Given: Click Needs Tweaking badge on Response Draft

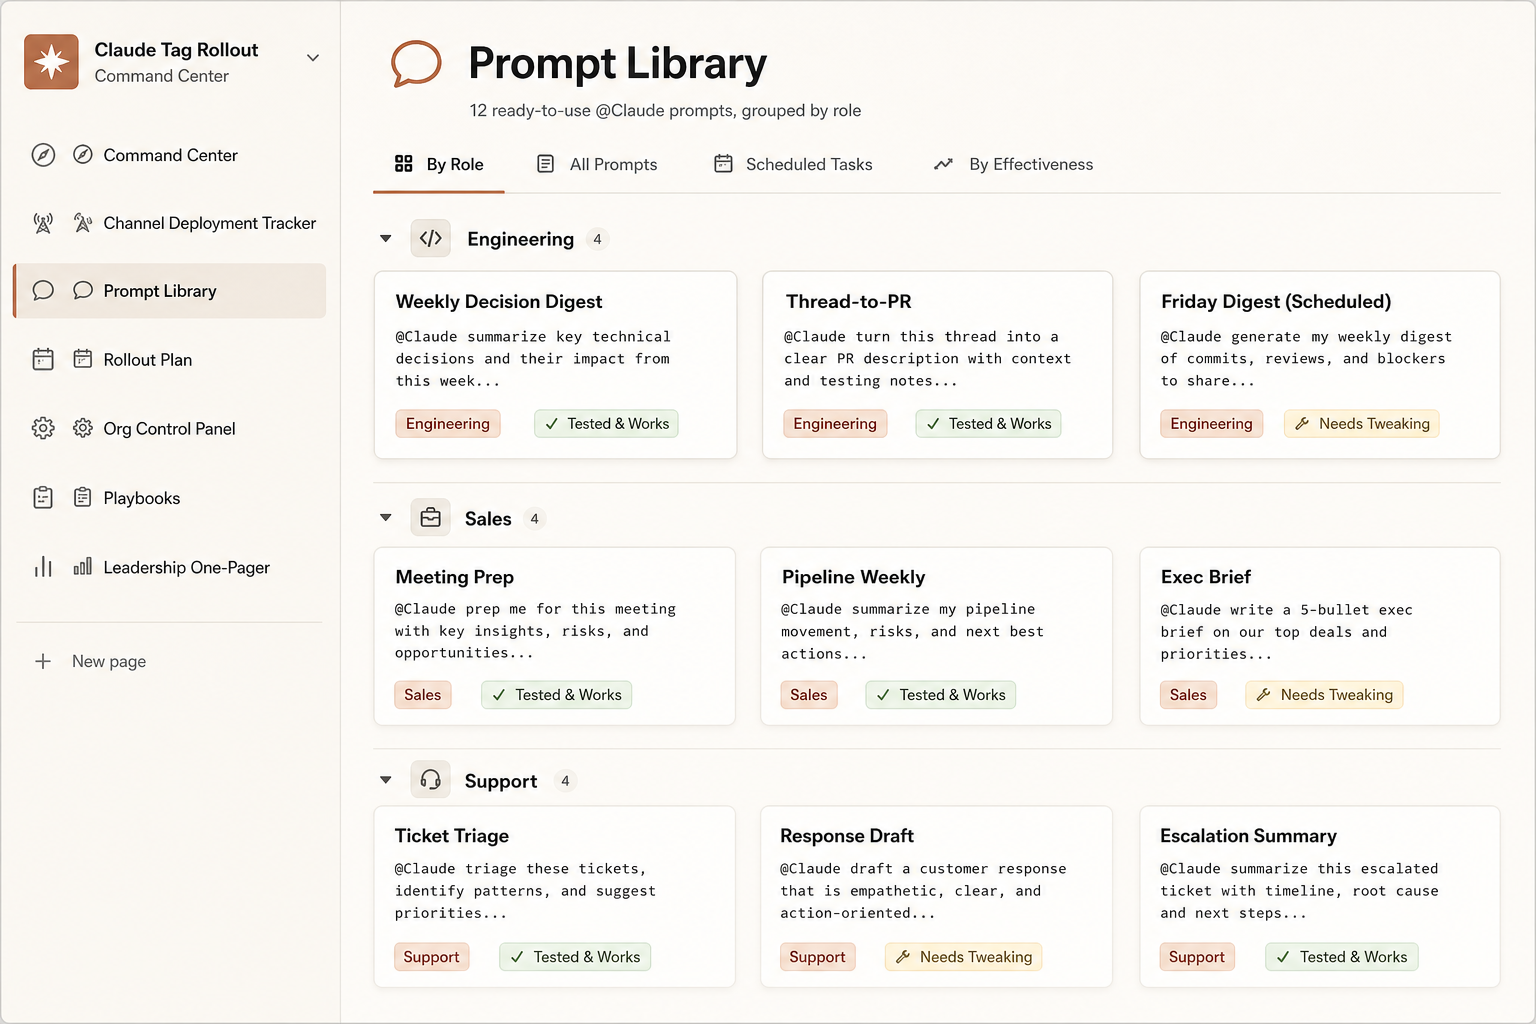Looking at the screenshot, I should 963,957.
